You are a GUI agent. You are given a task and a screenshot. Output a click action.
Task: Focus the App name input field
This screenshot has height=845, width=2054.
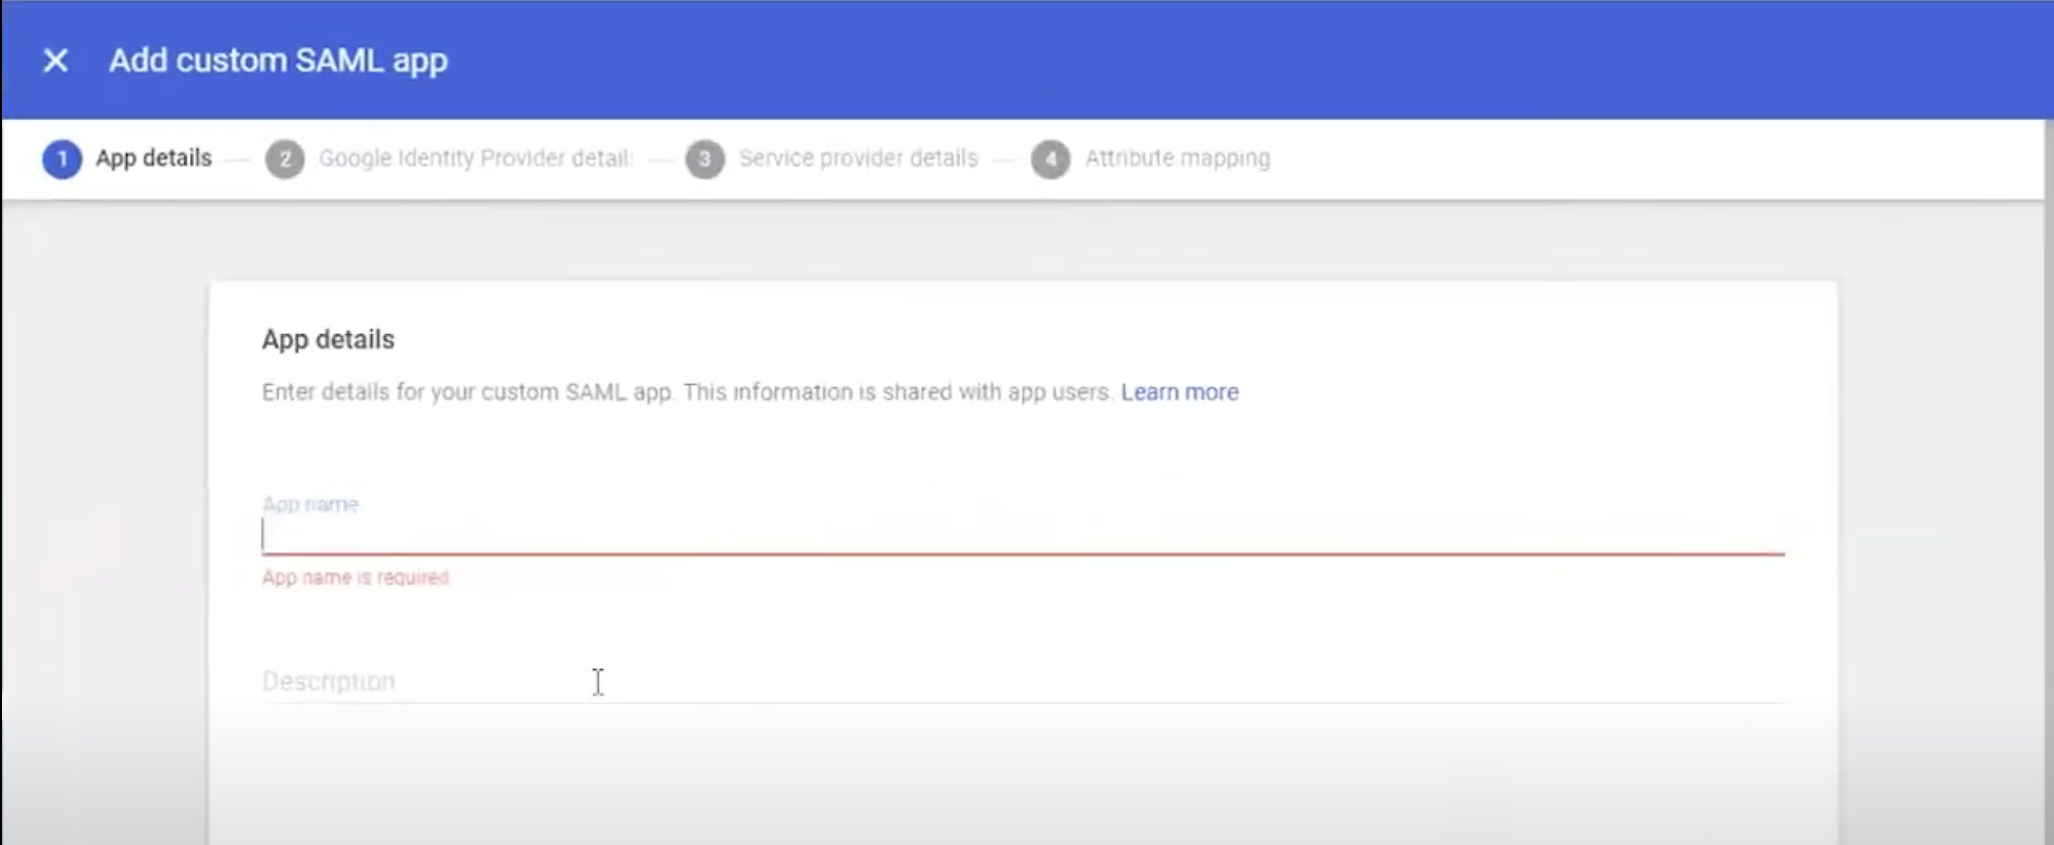click(1023, 535)
